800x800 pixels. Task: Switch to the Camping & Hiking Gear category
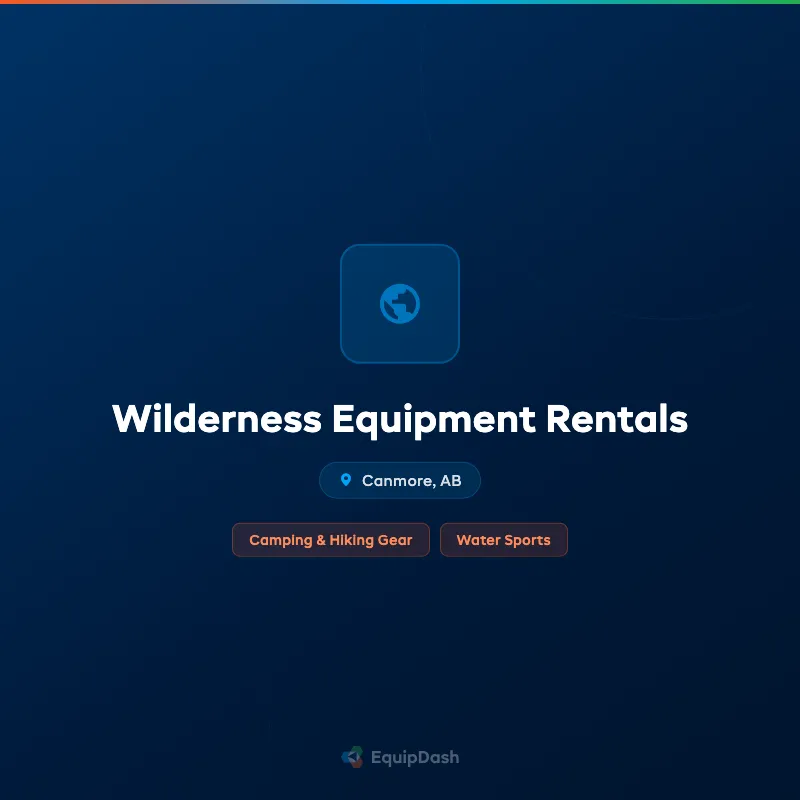click(x=331, y=539)
